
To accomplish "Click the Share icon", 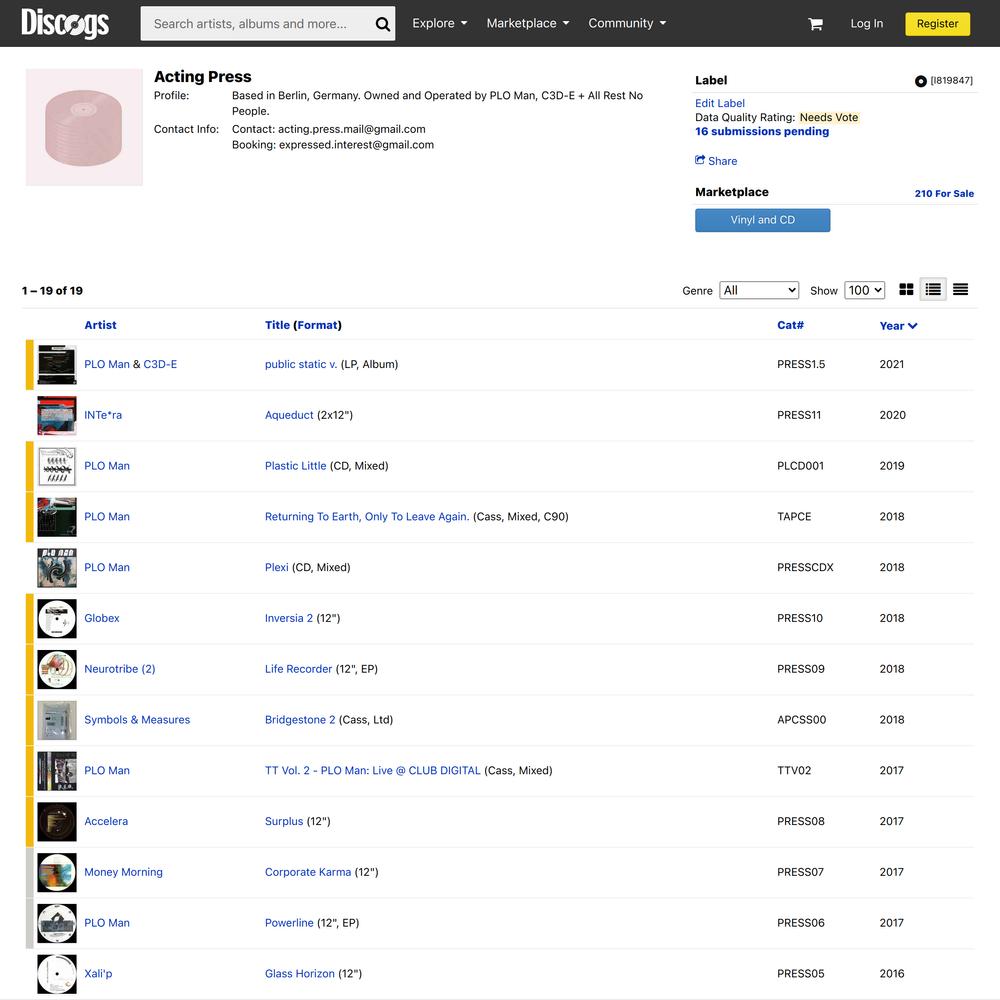I will pos(700,160).
